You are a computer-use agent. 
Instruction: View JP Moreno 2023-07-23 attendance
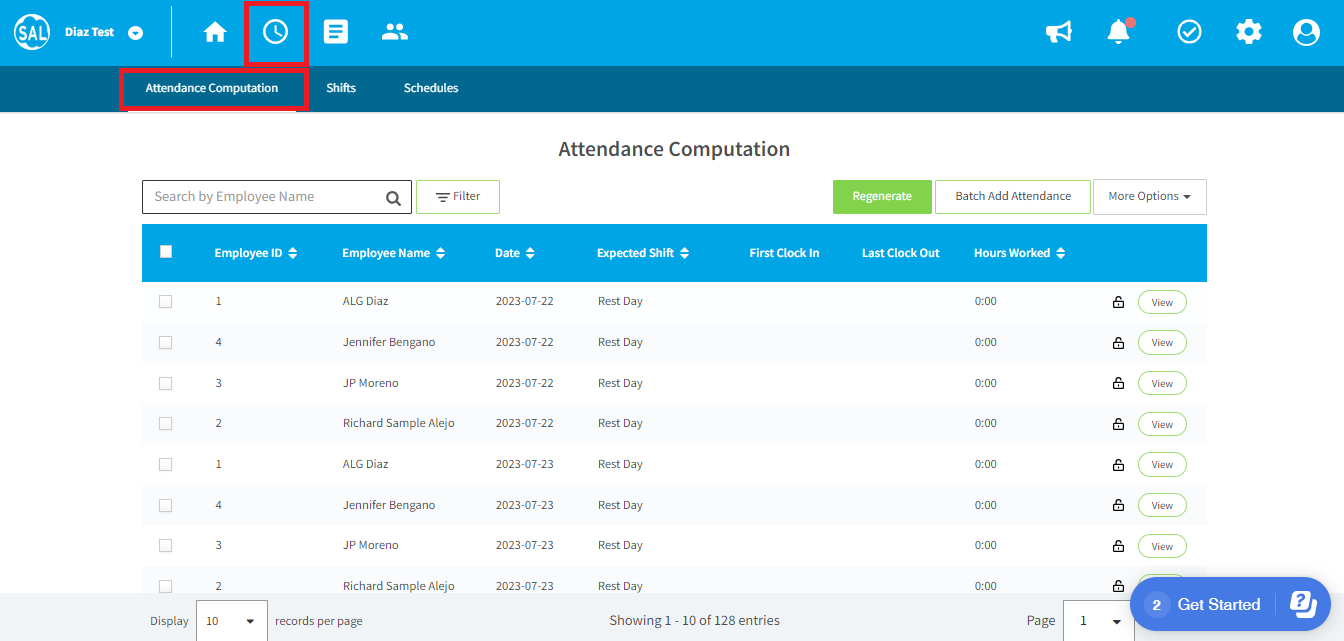[x=1162, y=546]
